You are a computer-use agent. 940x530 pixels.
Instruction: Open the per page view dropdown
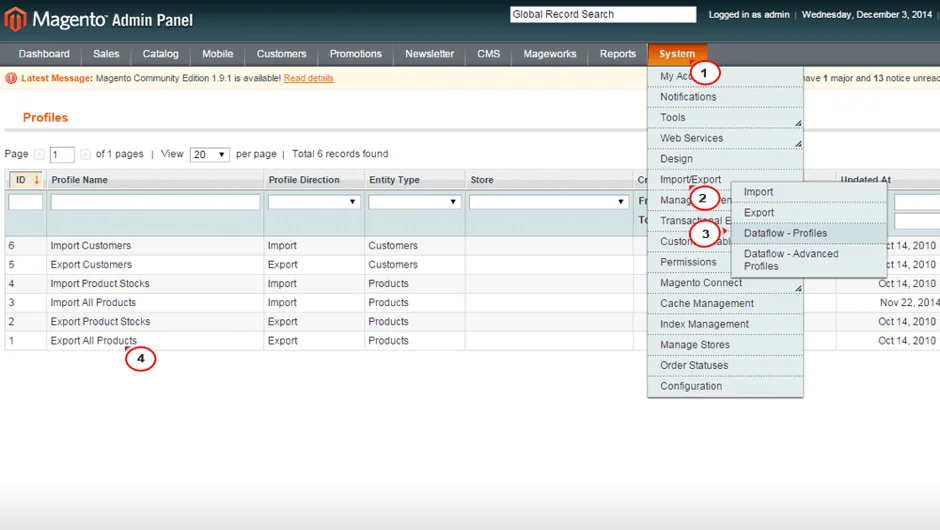tap(209, 155)
